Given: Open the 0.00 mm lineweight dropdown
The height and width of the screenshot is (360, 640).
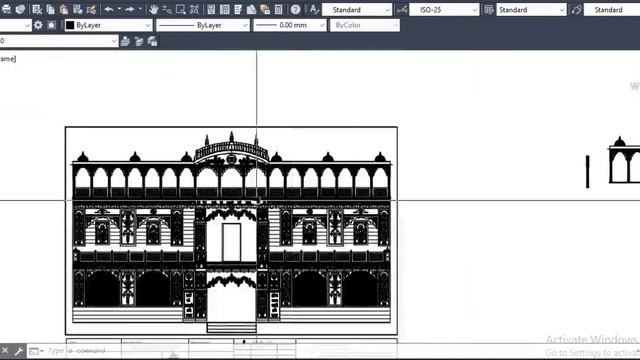Looking at the screenshot, I should 290,25.
